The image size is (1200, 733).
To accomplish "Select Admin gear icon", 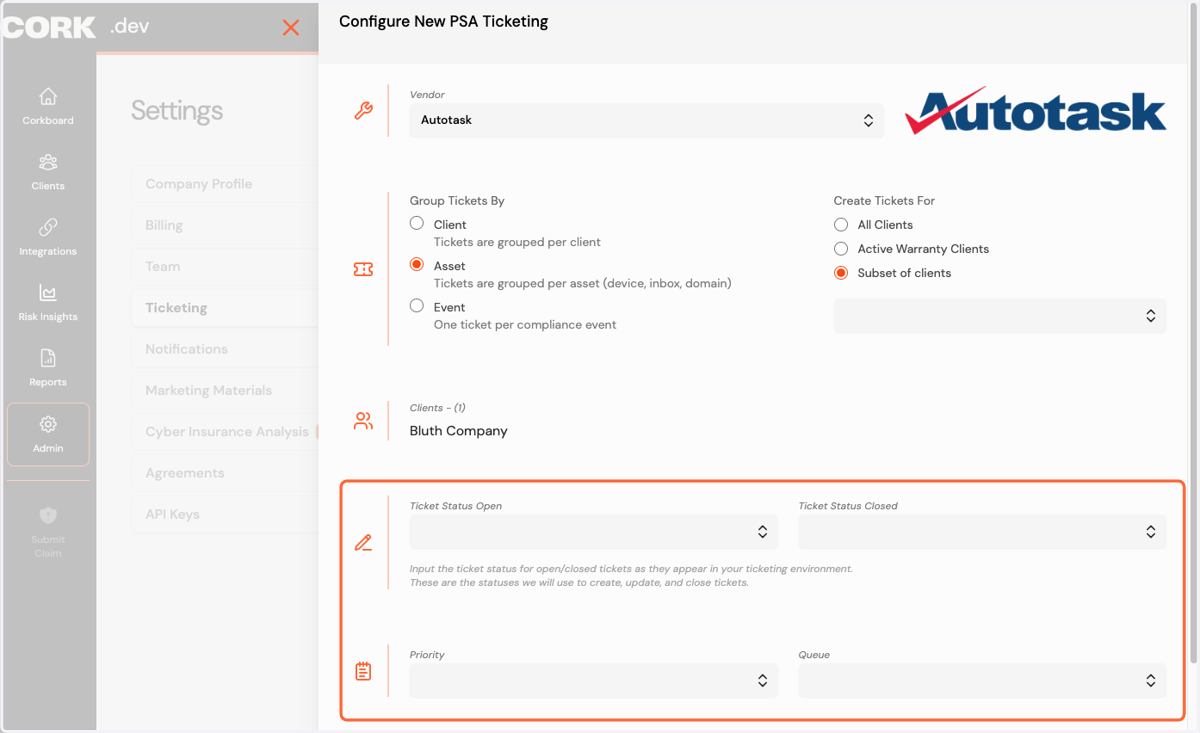I will (x=48, y=424).
